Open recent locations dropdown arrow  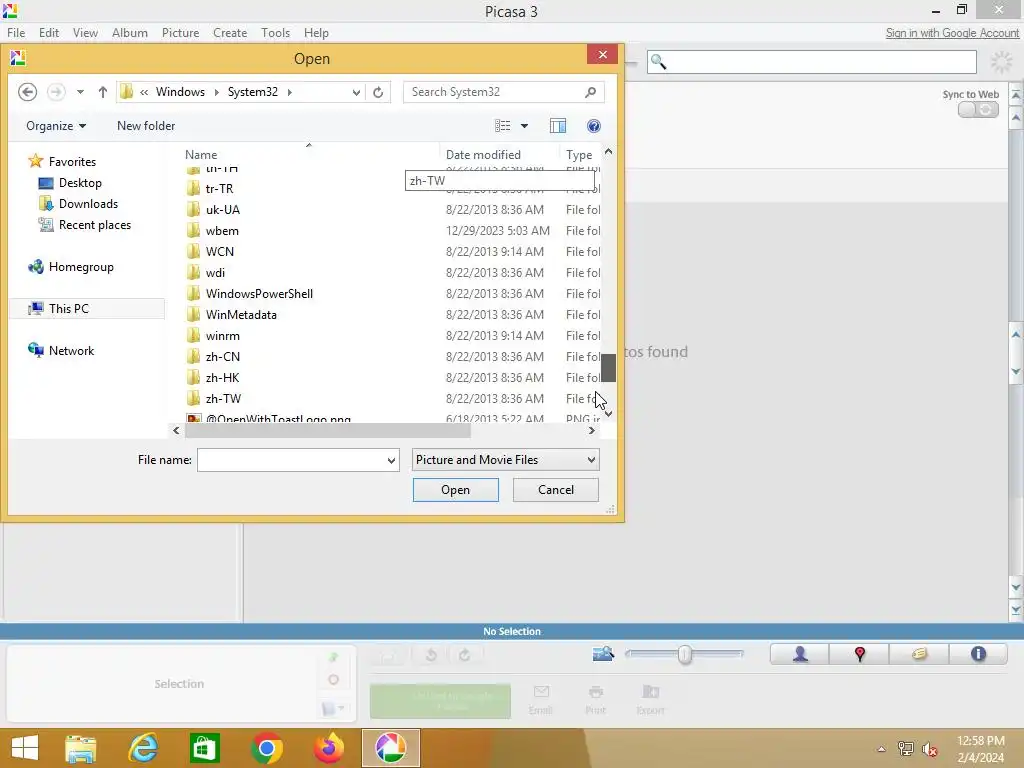pyautogui.click(x=80, y=92)
